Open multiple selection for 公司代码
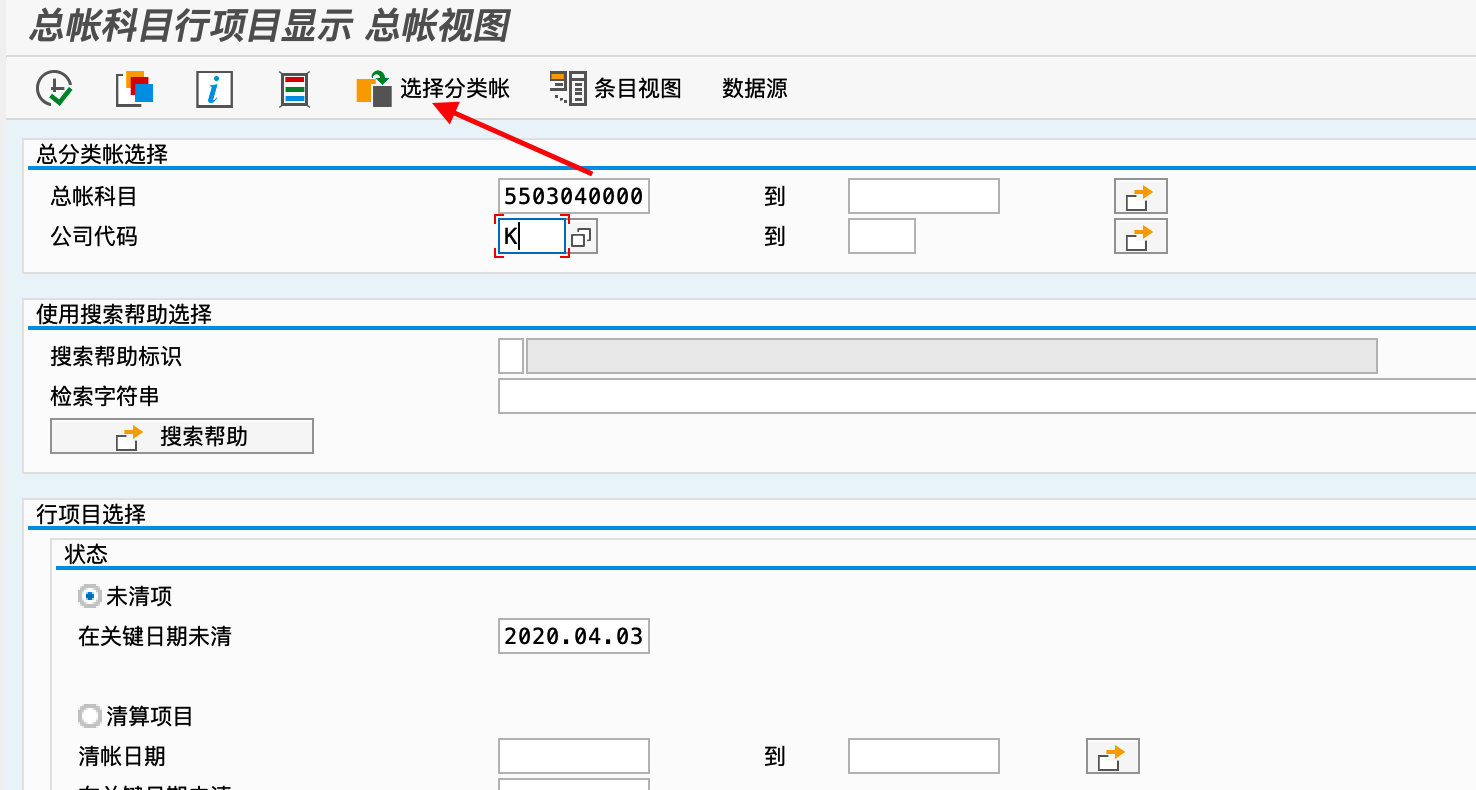Image resolution: width=1476 pixels, height=790 pixels. point(1140,235)
